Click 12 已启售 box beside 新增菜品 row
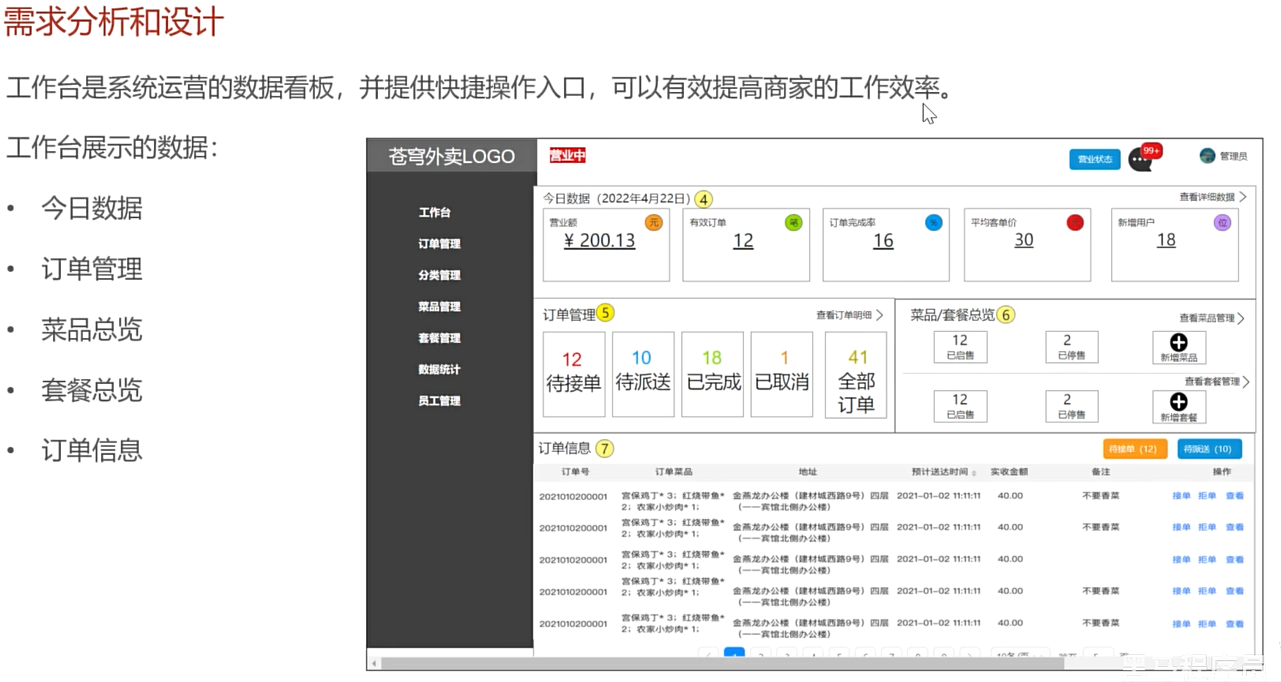 pyautogui.click(x=960, y=347)
